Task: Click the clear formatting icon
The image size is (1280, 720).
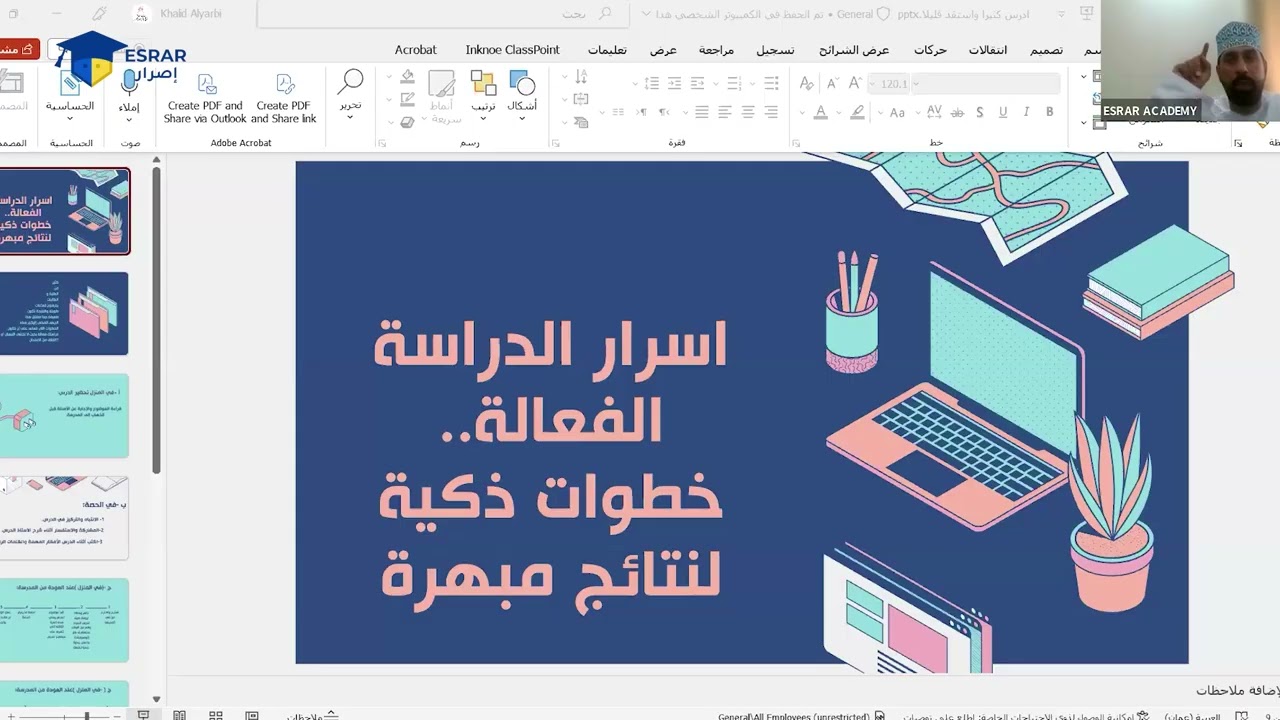Action: click(x=807, y=84)
